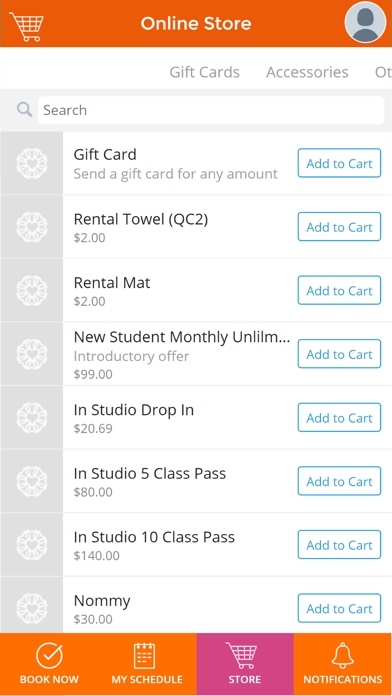Add In Studio Drop In to cart
This screenshot has width=392, height=696.
(339, 418)
